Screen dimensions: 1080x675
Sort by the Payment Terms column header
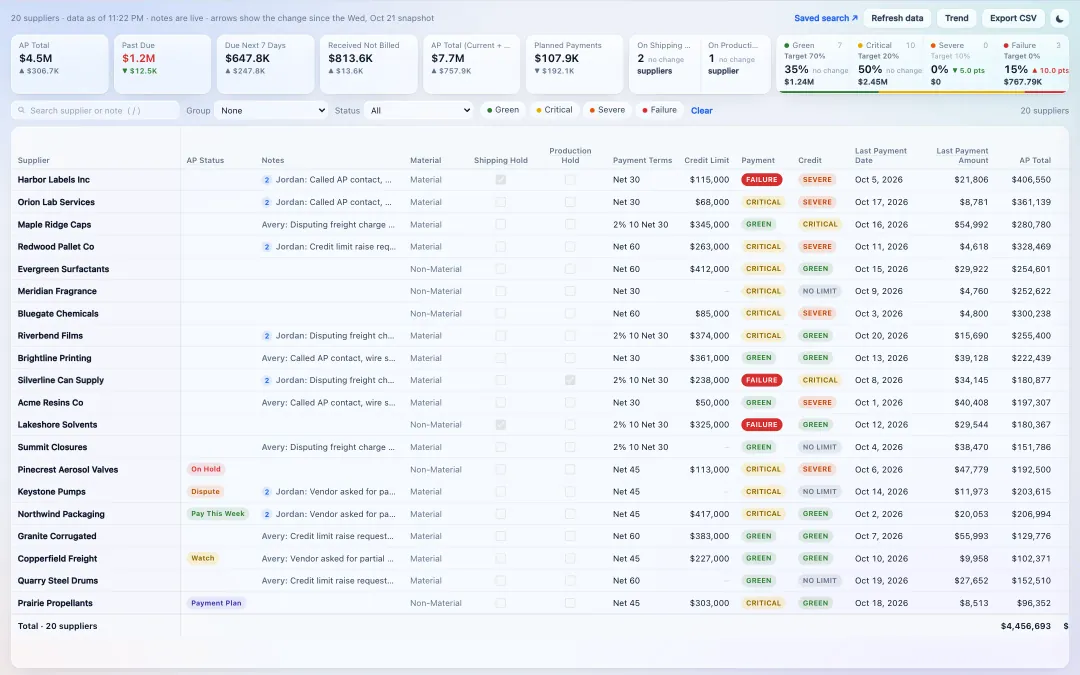642,160
